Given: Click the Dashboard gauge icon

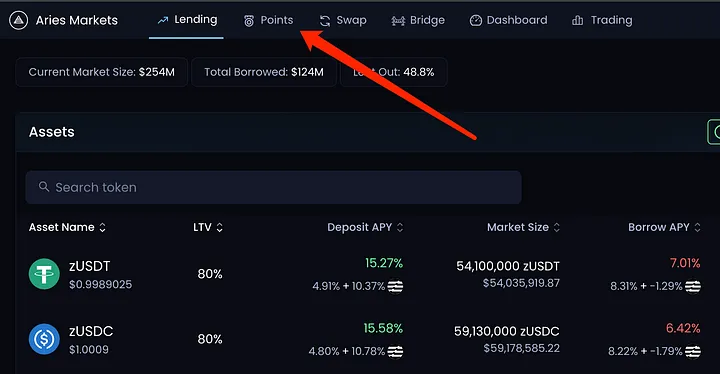Looking at the screenshot, I should [x=476, y=20].
